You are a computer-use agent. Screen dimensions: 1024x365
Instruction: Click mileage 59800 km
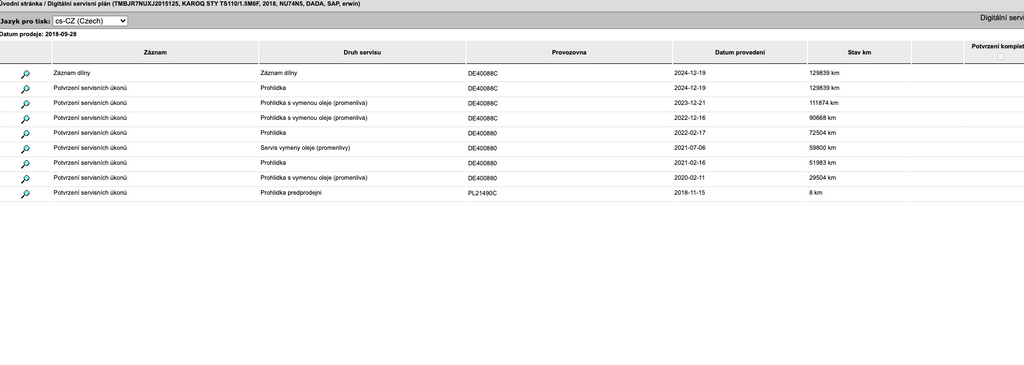click(x=822, y=148)
